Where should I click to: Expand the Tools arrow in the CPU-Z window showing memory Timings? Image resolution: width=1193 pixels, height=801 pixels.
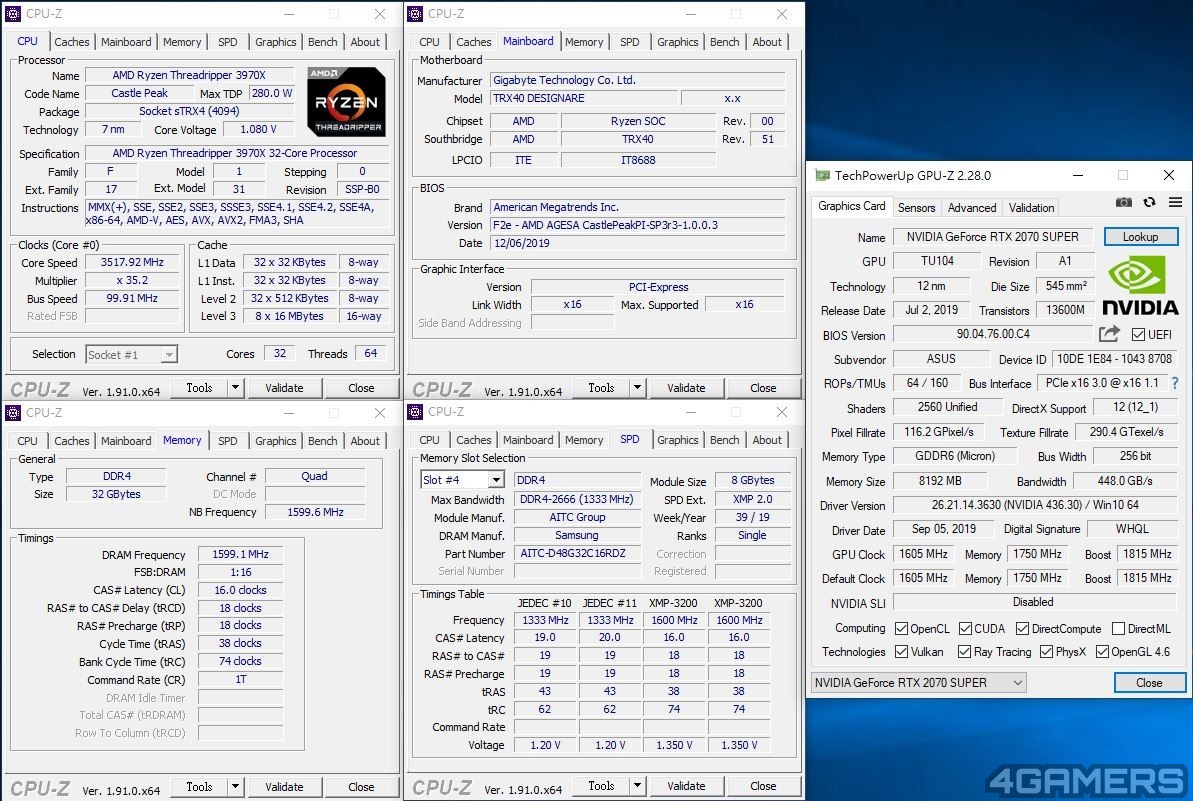coord(236,787)
